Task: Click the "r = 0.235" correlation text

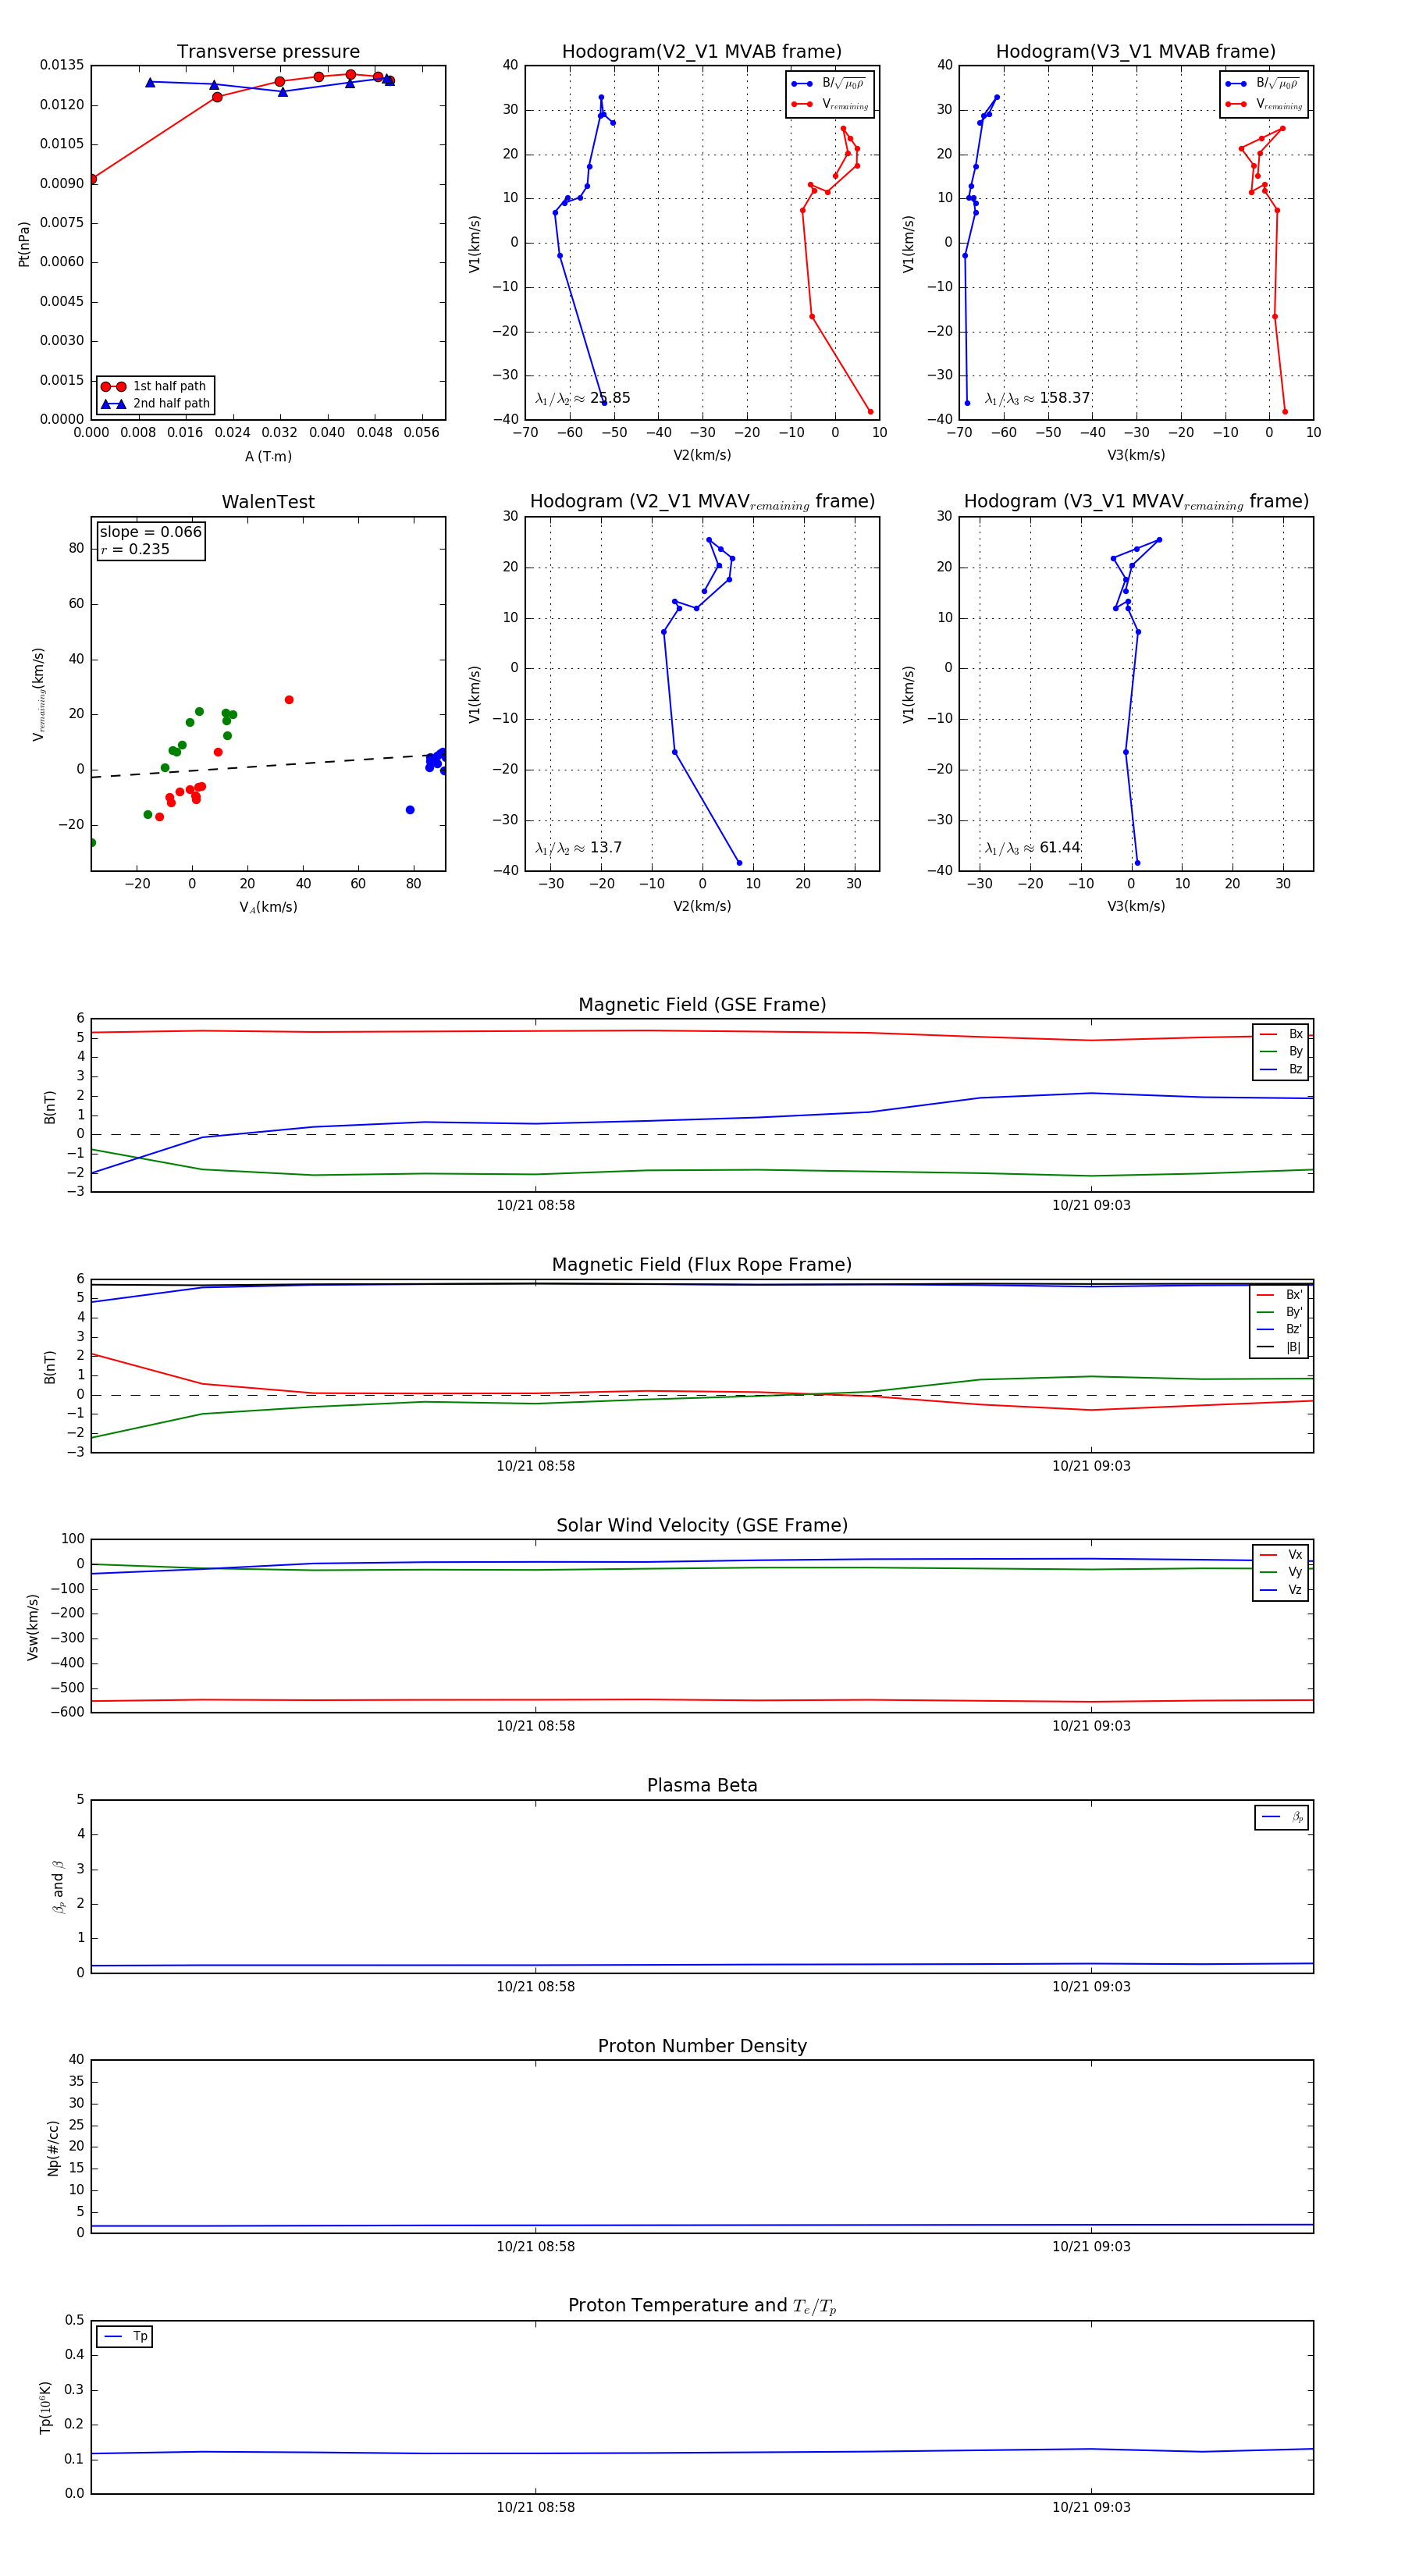Action: [x=135, y=549]
